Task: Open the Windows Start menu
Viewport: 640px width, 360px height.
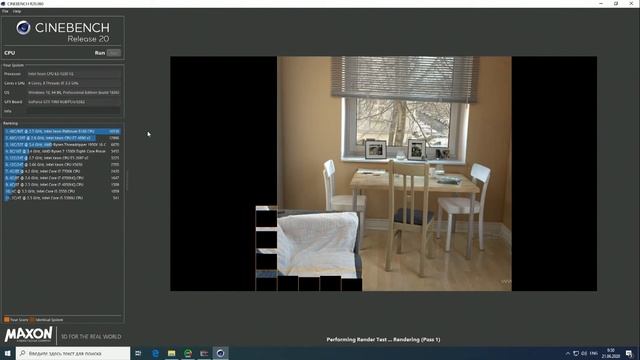Action: coord(7,353)
